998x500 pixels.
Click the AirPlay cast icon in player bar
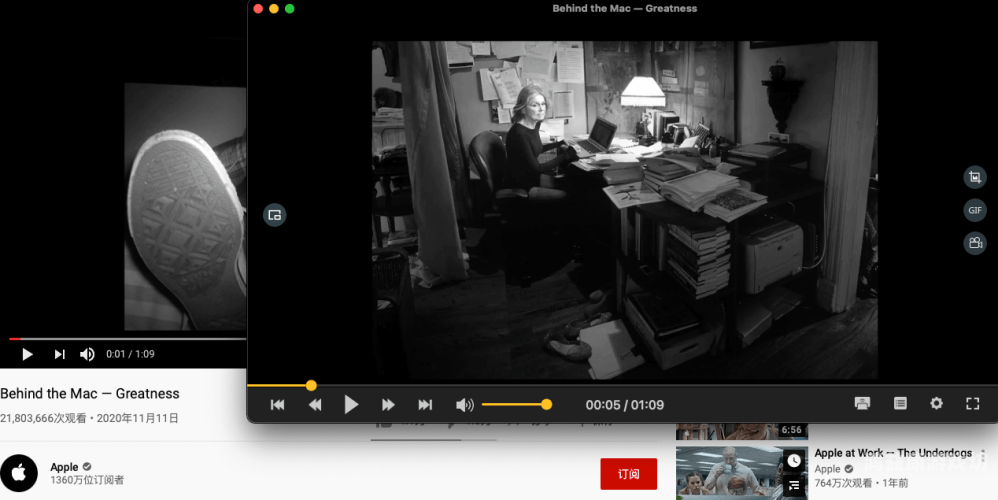(862, 403)
